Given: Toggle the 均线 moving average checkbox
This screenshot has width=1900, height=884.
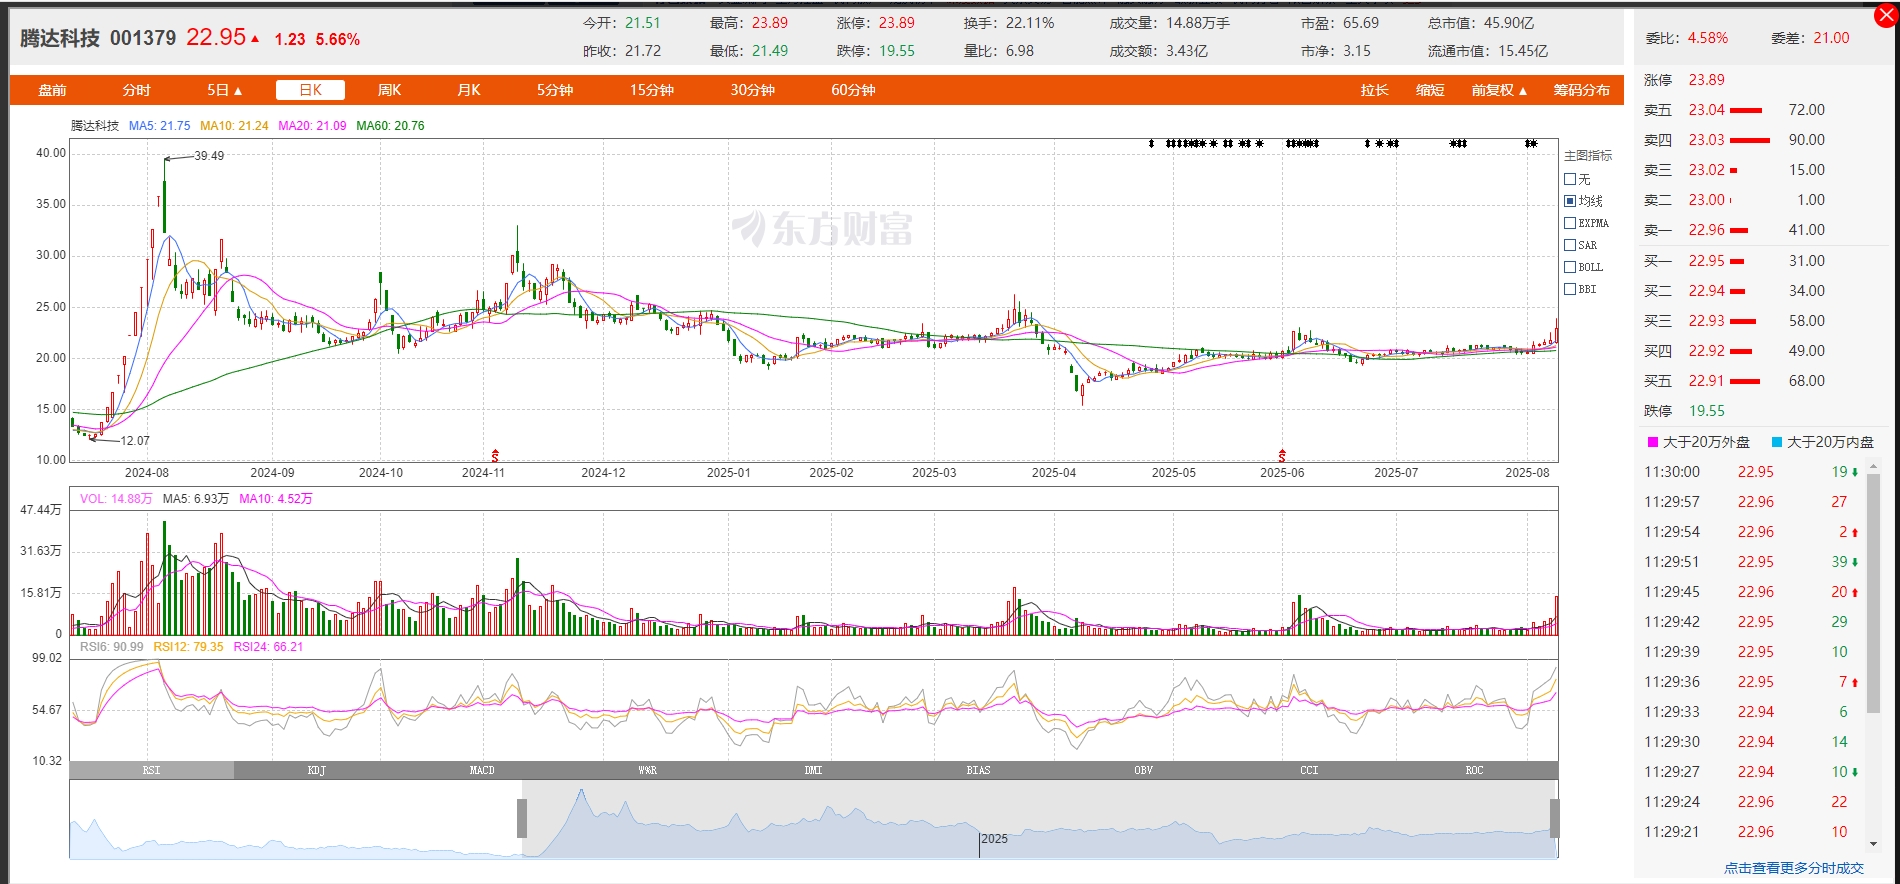Looking at the screenshot, I should tap(1570, 201).
